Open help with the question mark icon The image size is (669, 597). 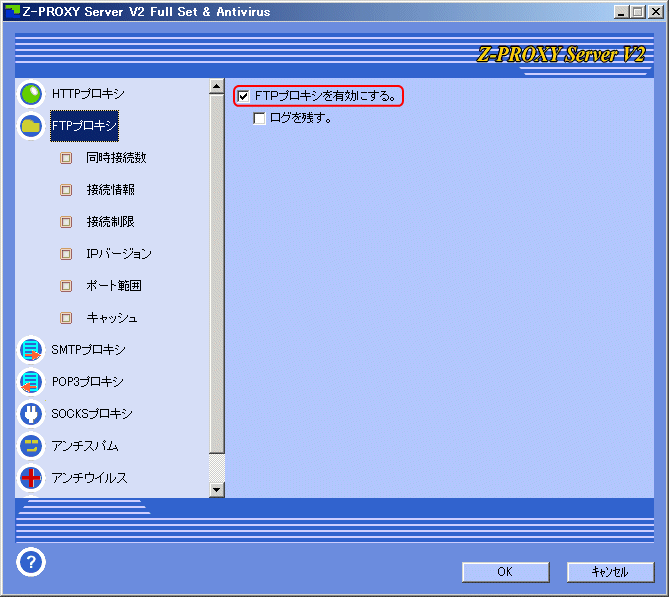(x=31, y=562)
